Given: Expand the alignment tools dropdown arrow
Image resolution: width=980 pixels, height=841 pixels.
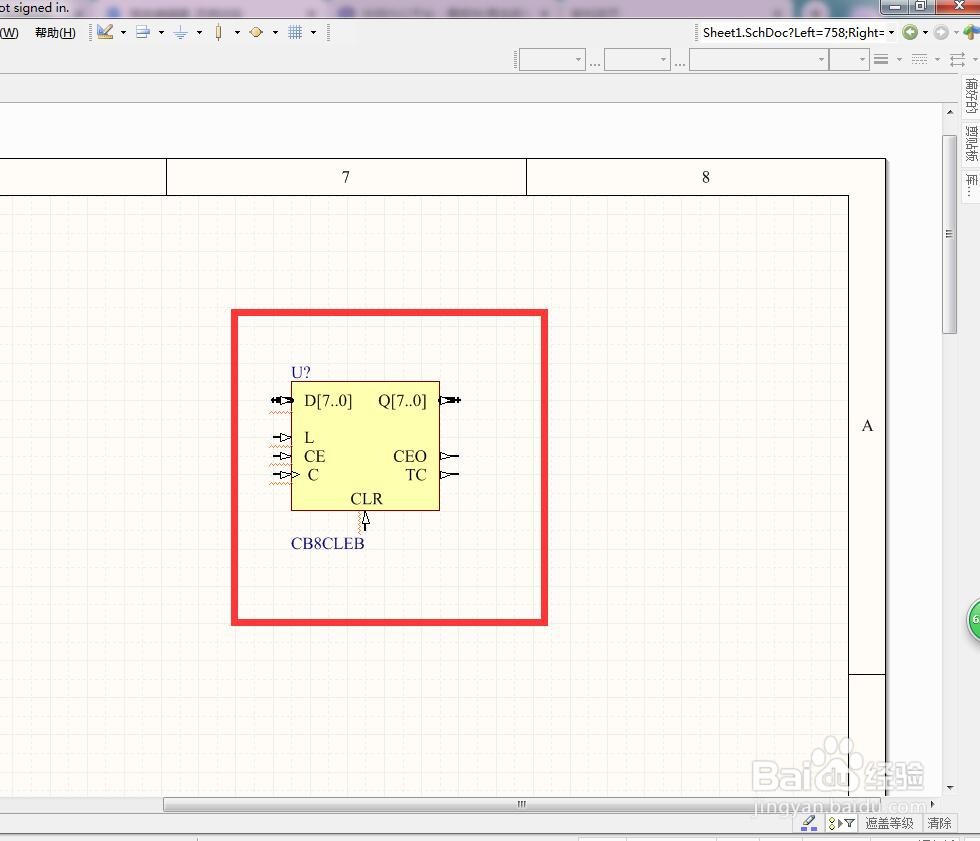Looking at the screenshot, I should coord(161,32).
